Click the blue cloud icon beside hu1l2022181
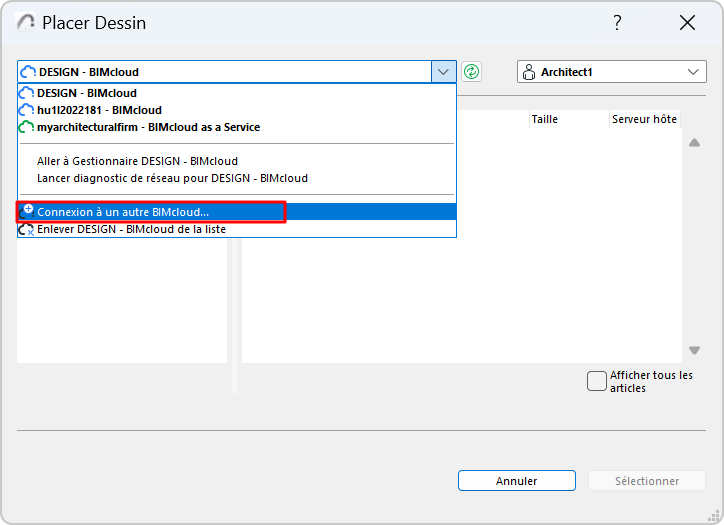 pos(27,110)
